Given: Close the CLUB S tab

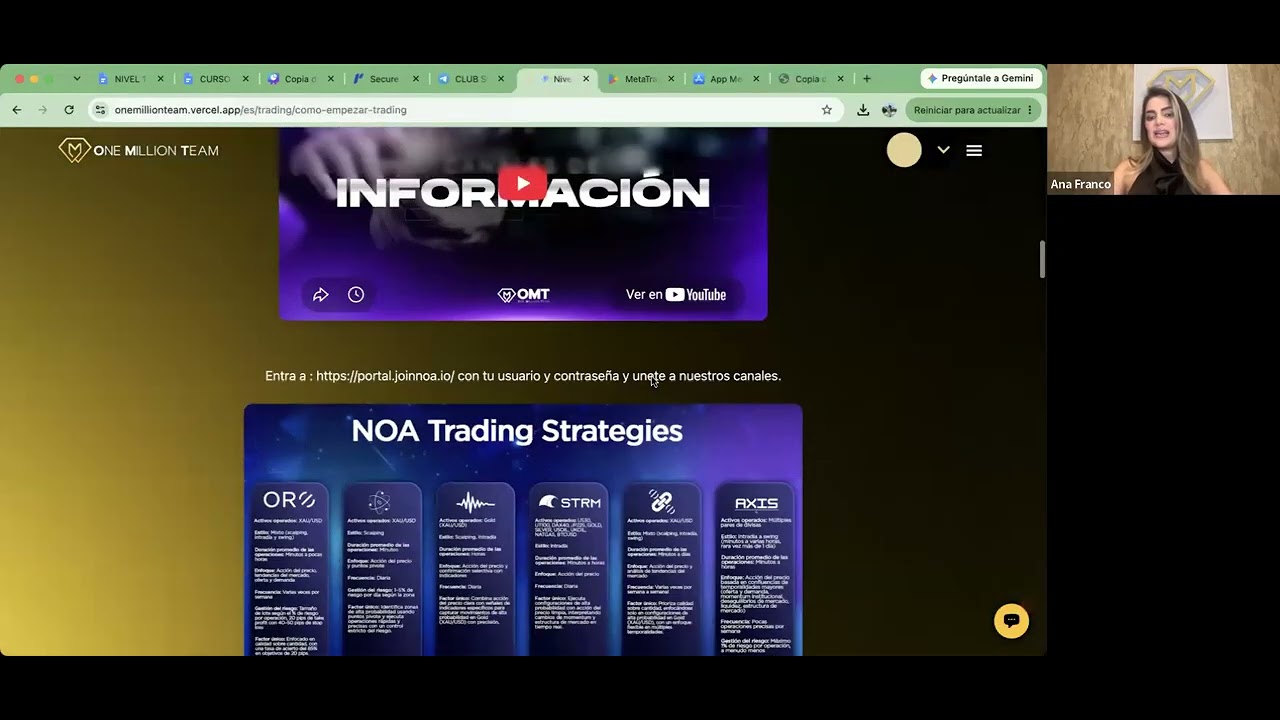Looking at the screenshot, I should click(501, 79).
